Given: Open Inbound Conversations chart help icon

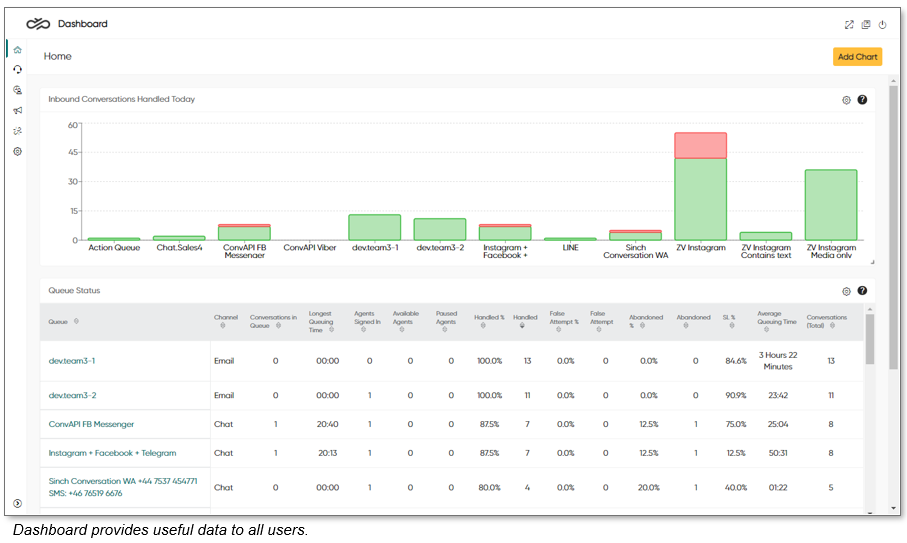Looking at the screenshot, I should (x=862, y=99).
